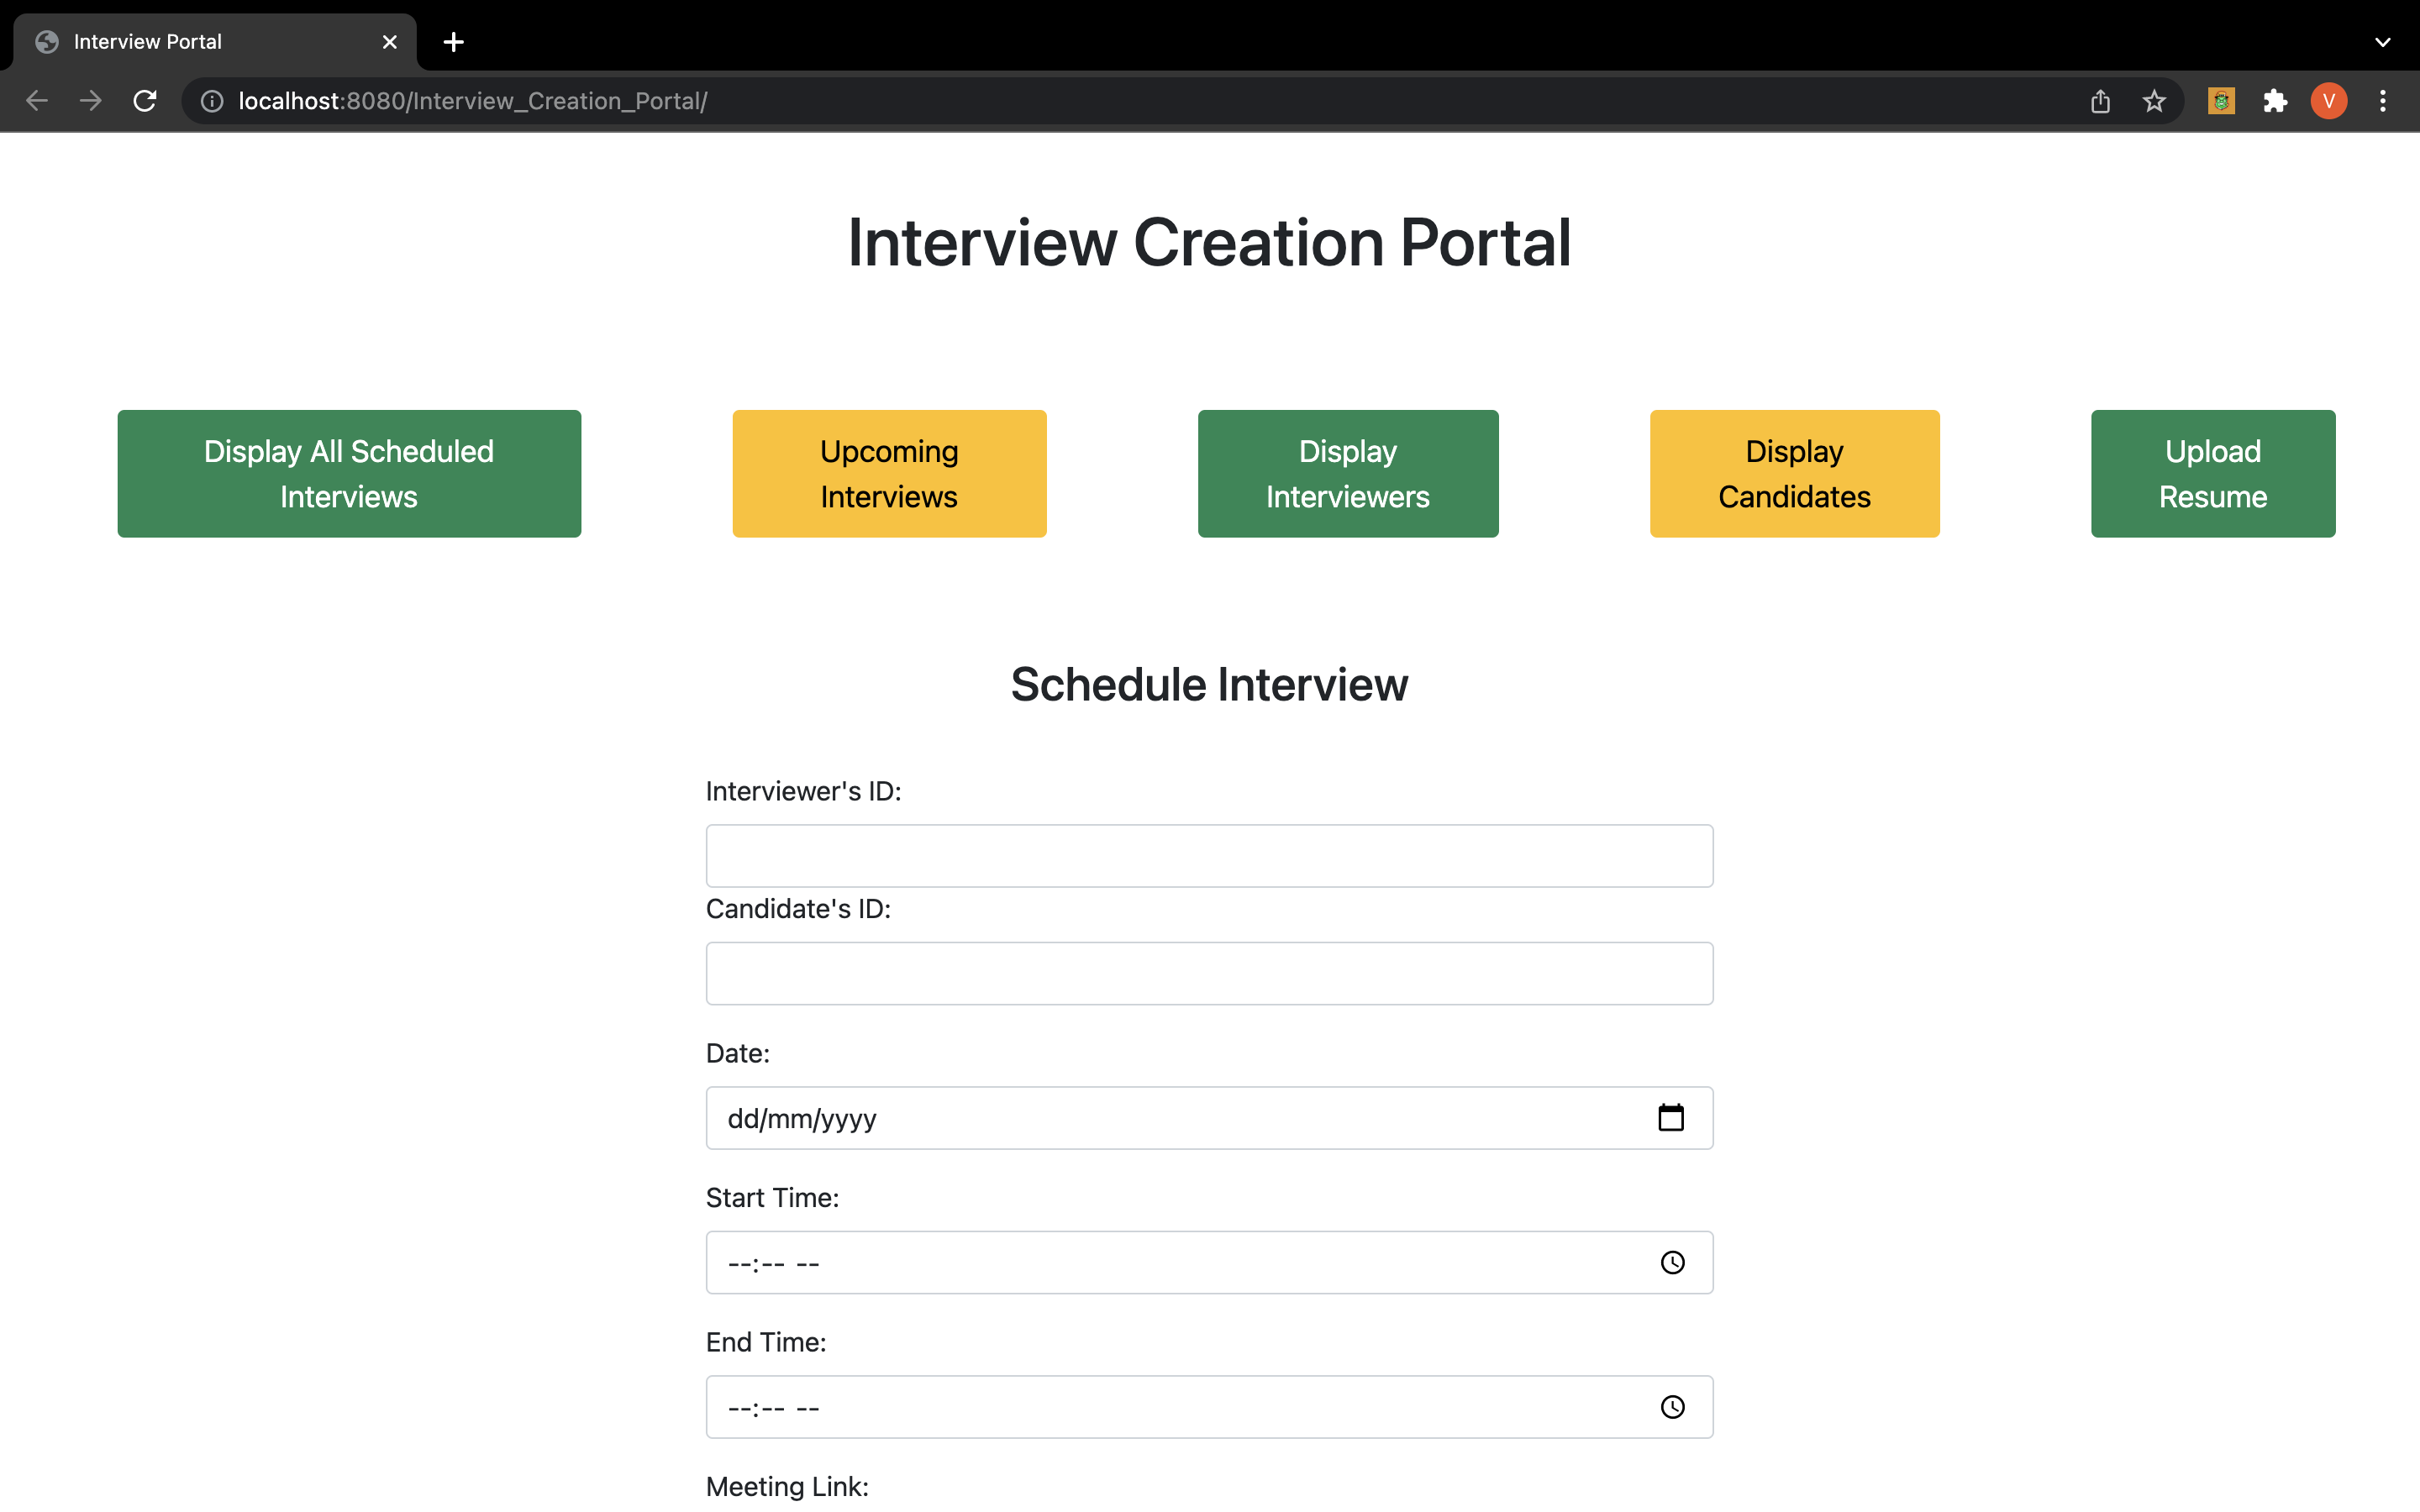Open a new browser tab
Viewport: 2420px width, 1512px height.
click(x=454, y=42)
